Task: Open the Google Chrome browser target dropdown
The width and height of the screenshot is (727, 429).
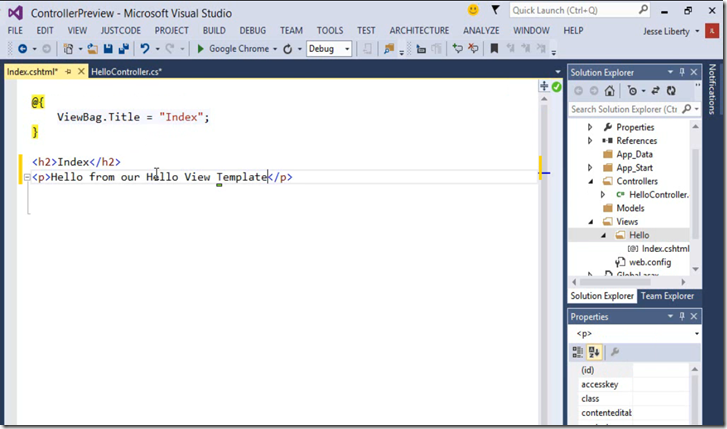Action: click(275, 49)
